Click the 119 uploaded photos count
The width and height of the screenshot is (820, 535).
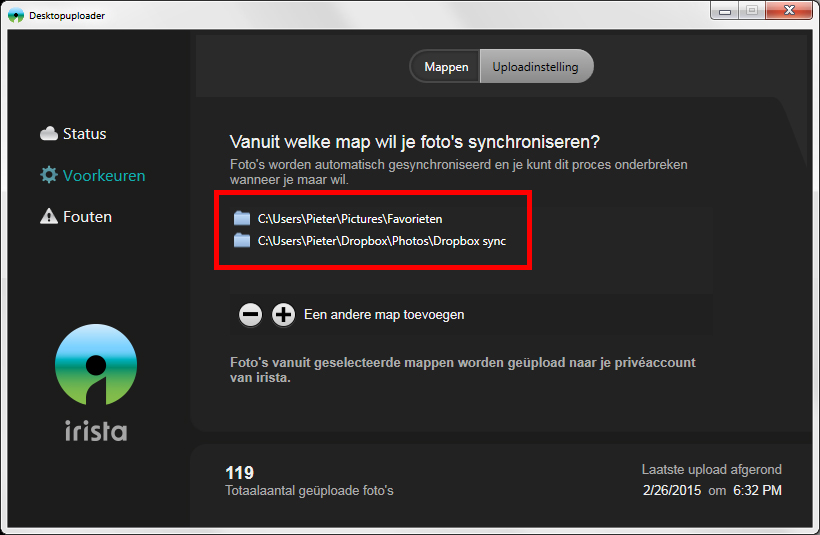click(240, 473)
